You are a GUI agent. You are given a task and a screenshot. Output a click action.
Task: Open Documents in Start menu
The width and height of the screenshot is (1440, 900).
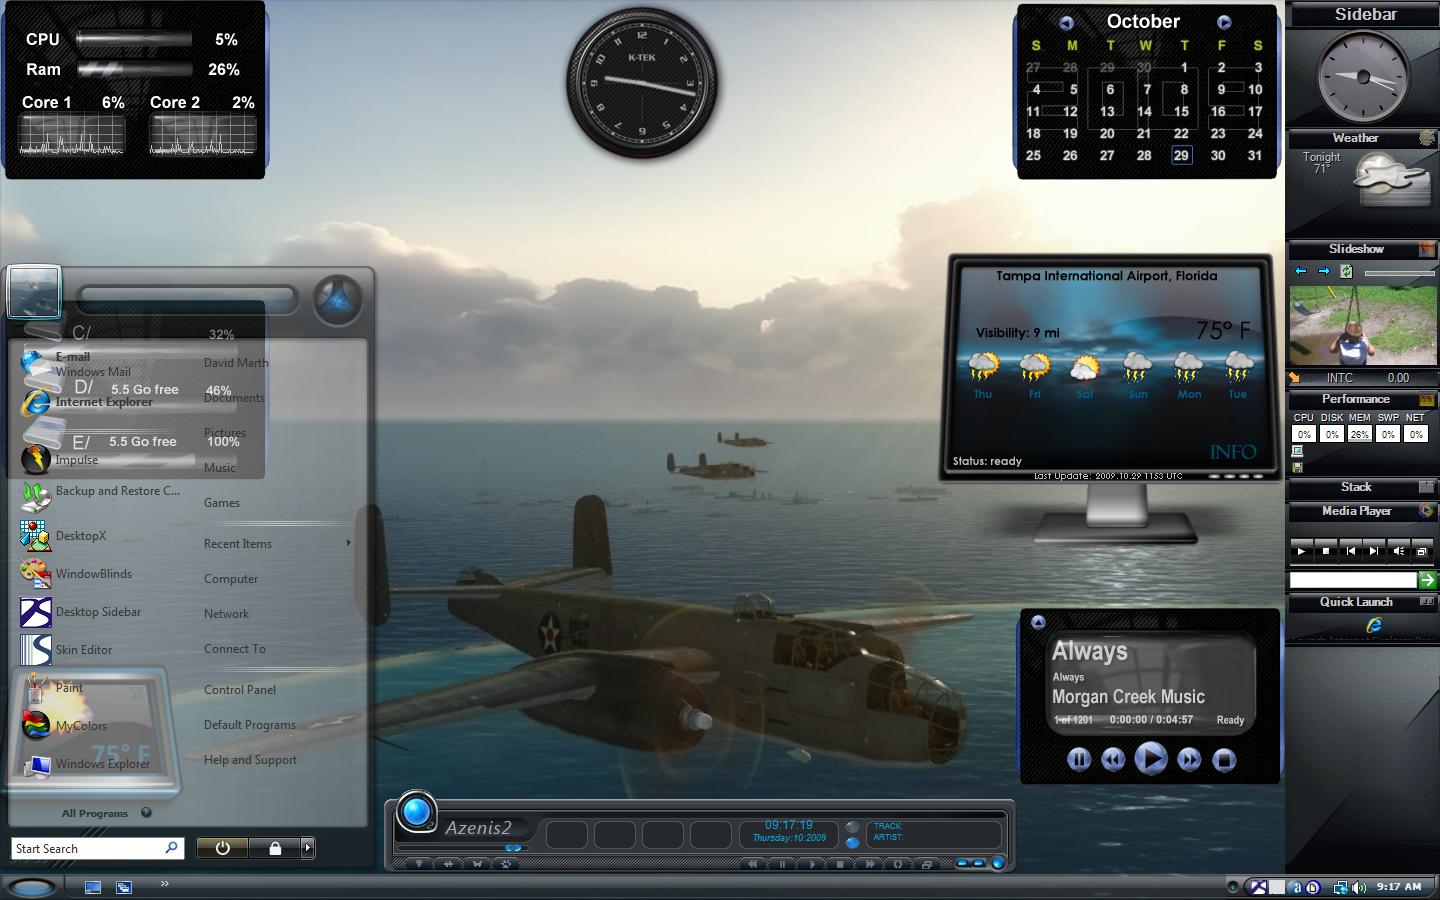pos(234,398)
